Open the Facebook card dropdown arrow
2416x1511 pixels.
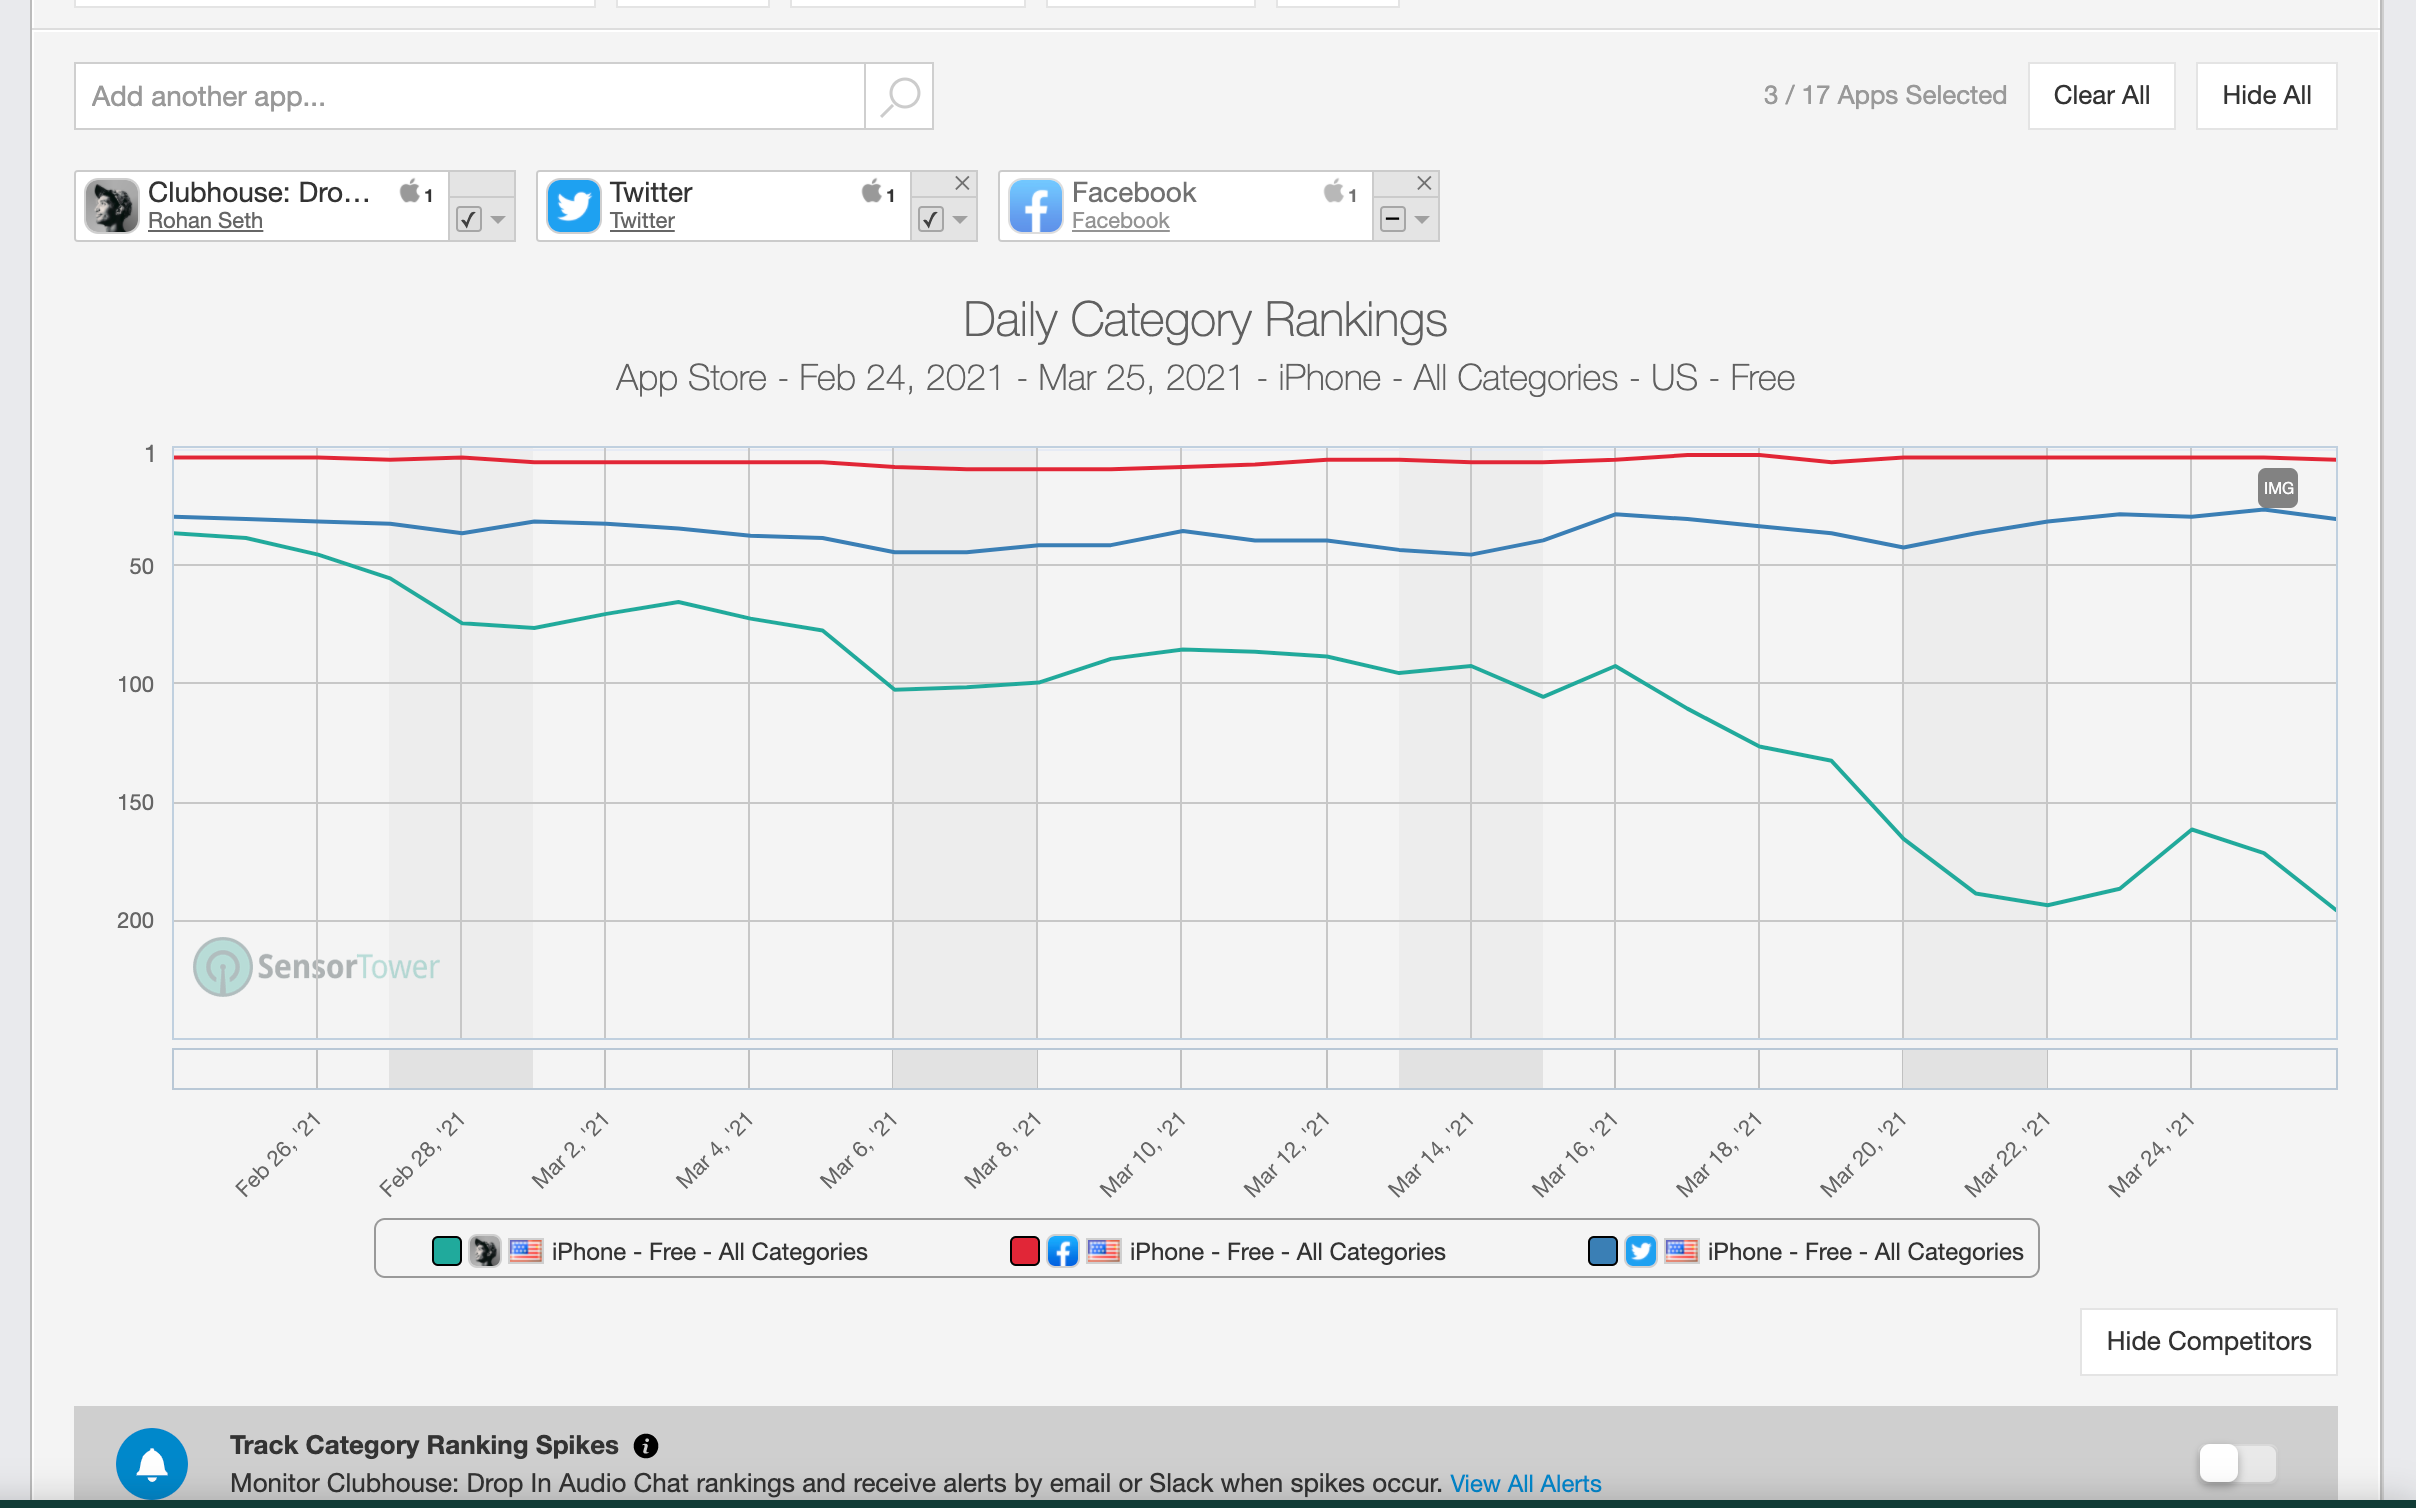[1422, 219]
